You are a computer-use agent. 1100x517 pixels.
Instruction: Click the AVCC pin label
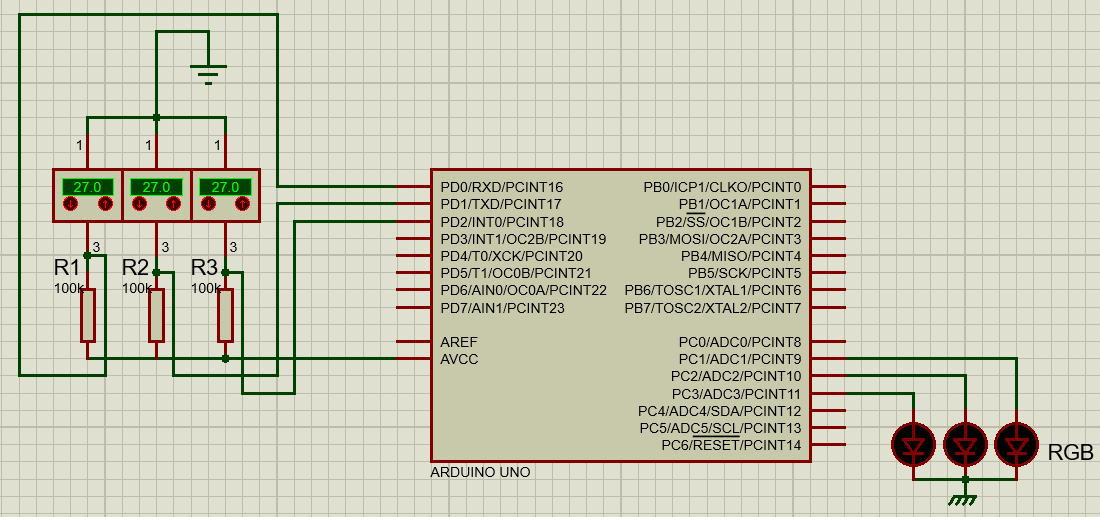click(x=459, y=359)
